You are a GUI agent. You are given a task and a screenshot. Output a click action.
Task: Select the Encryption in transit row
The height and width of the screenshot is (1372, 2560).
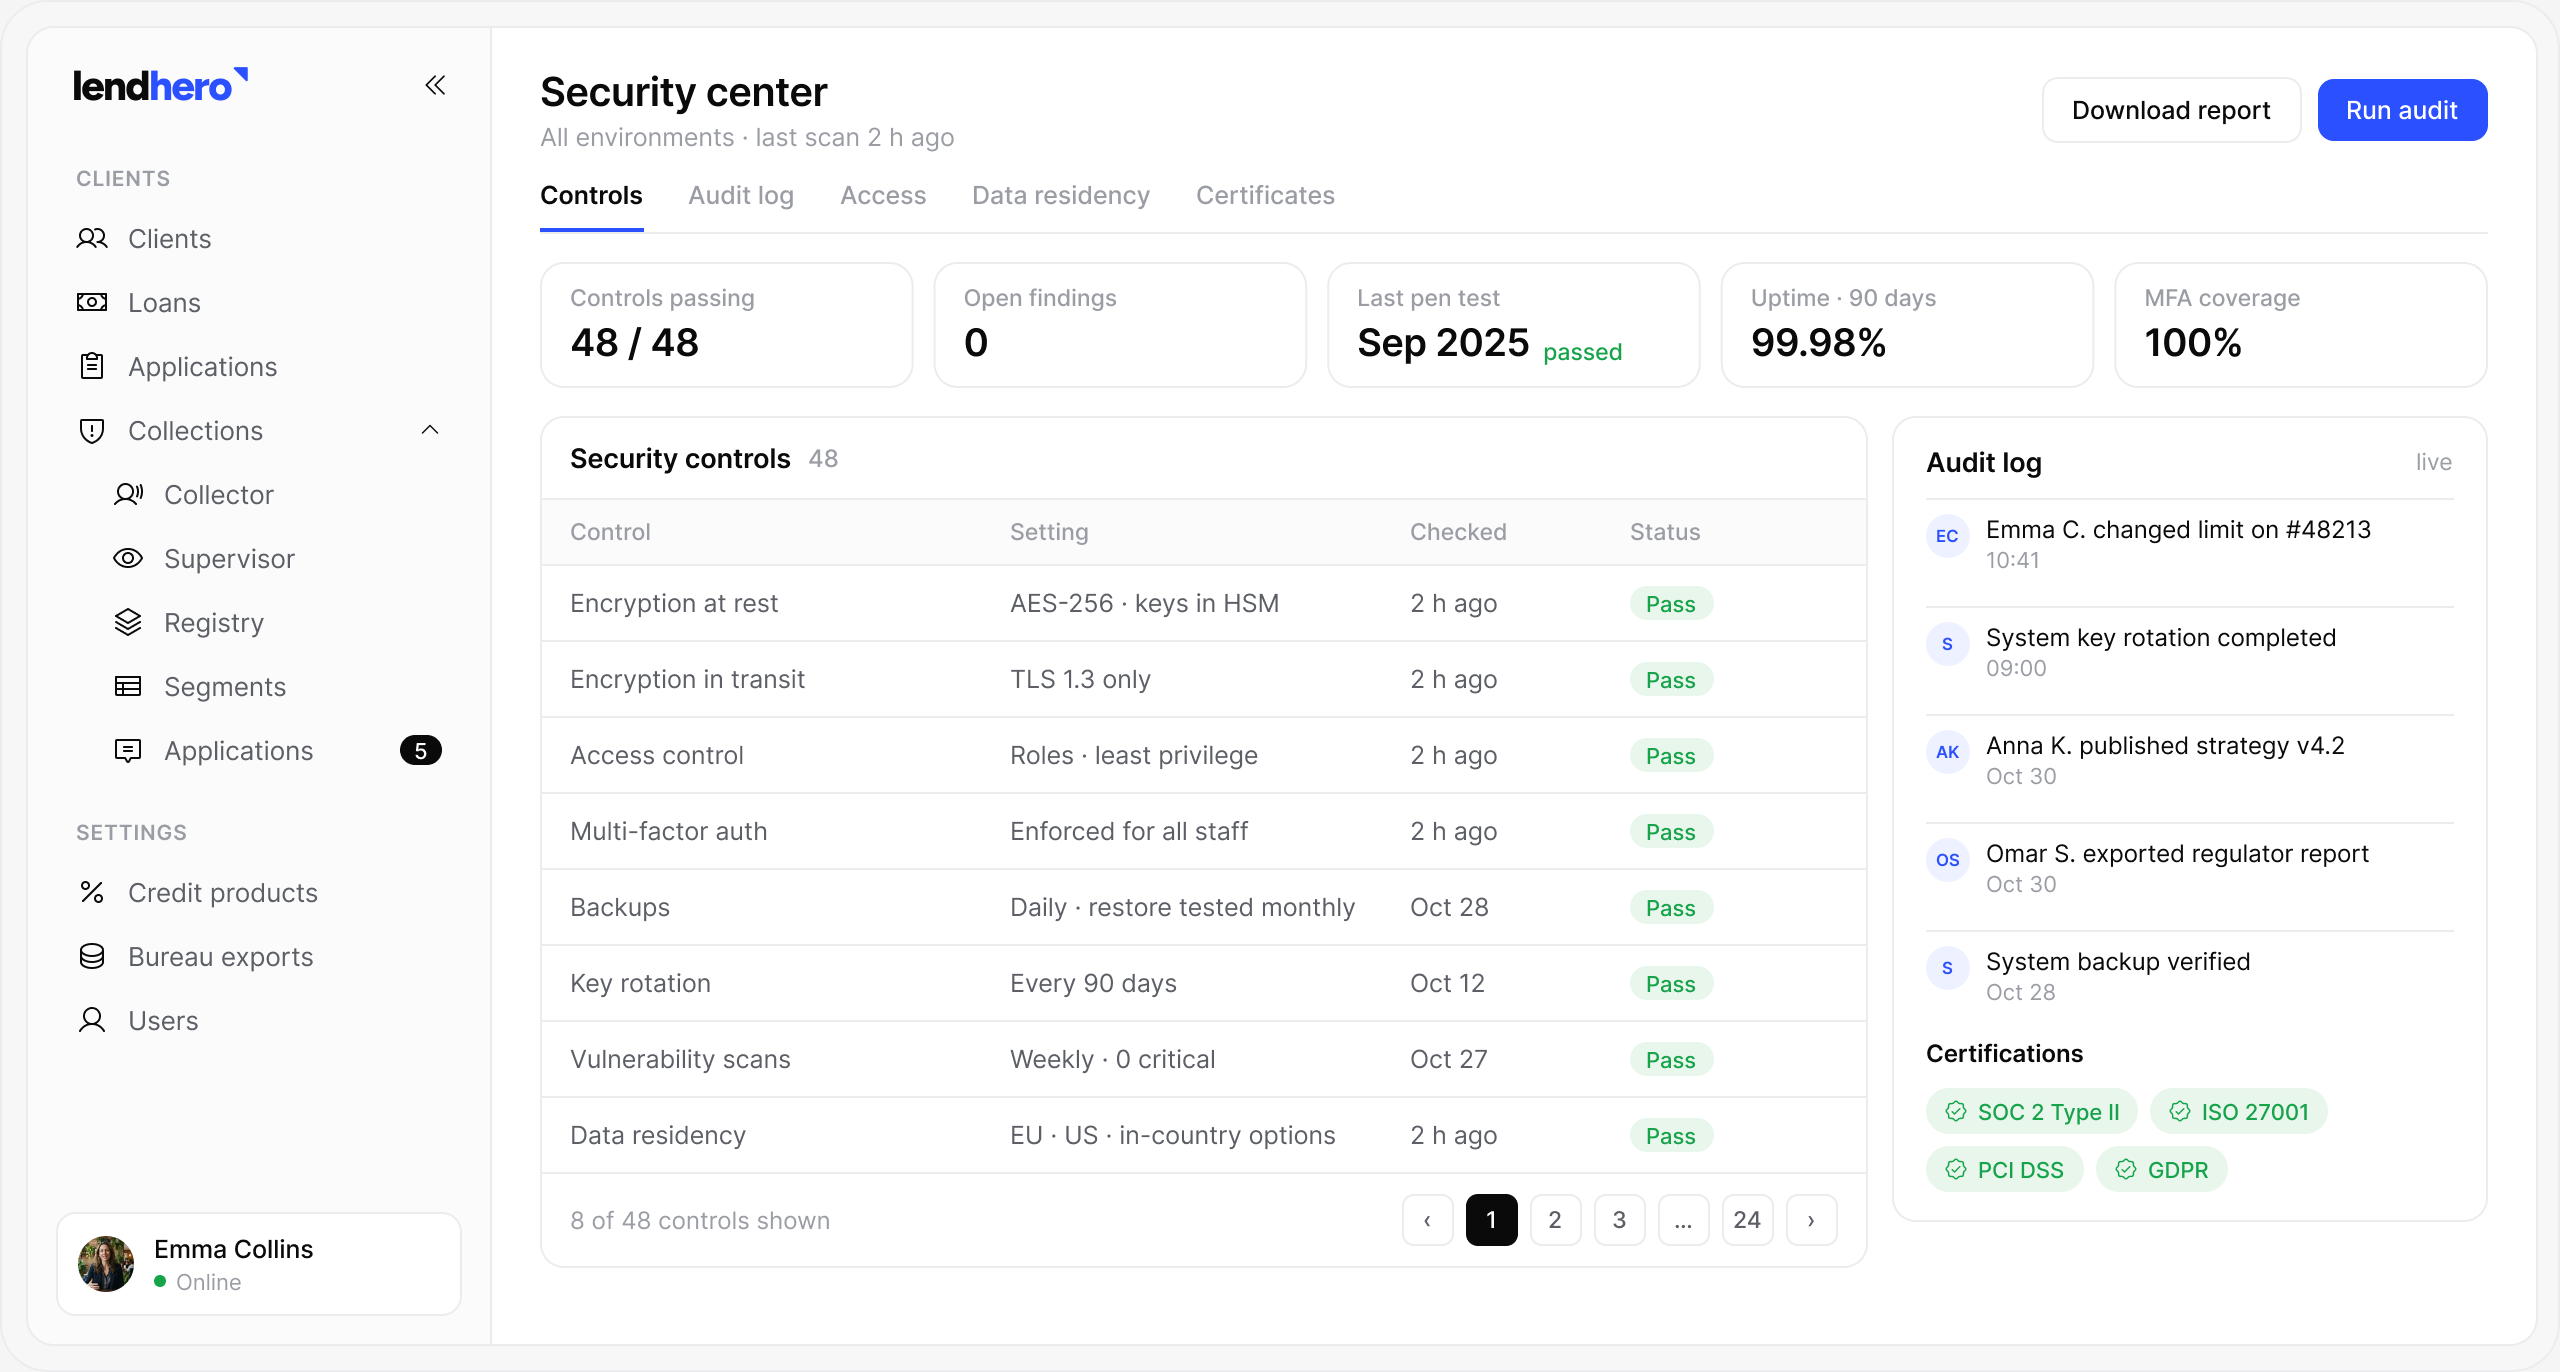point(1203,680)
